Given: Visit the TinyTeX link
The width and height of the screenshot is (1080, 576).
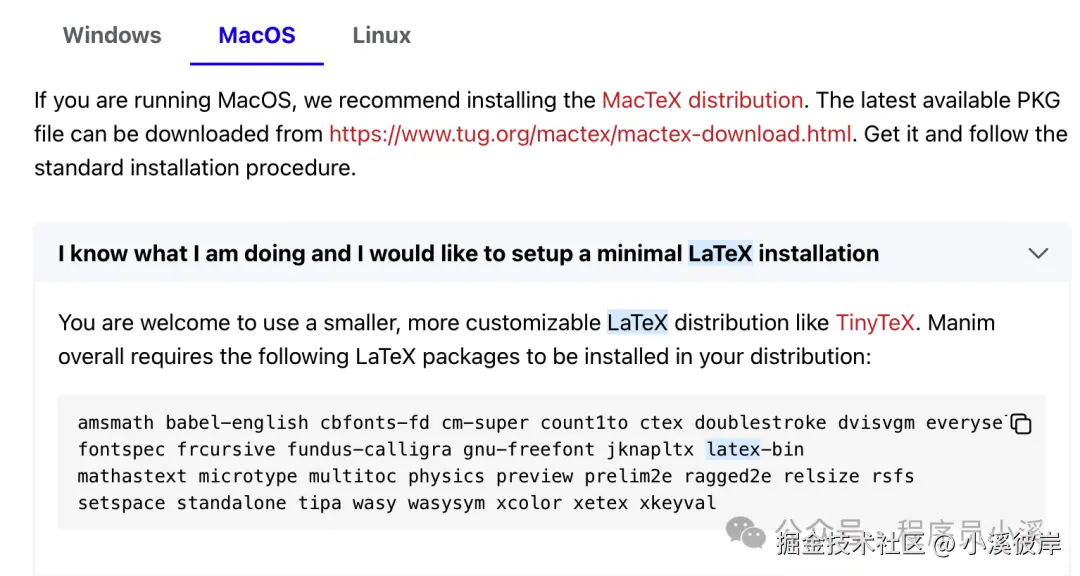Looking at the screenshot, I should (x=875, y=323).
